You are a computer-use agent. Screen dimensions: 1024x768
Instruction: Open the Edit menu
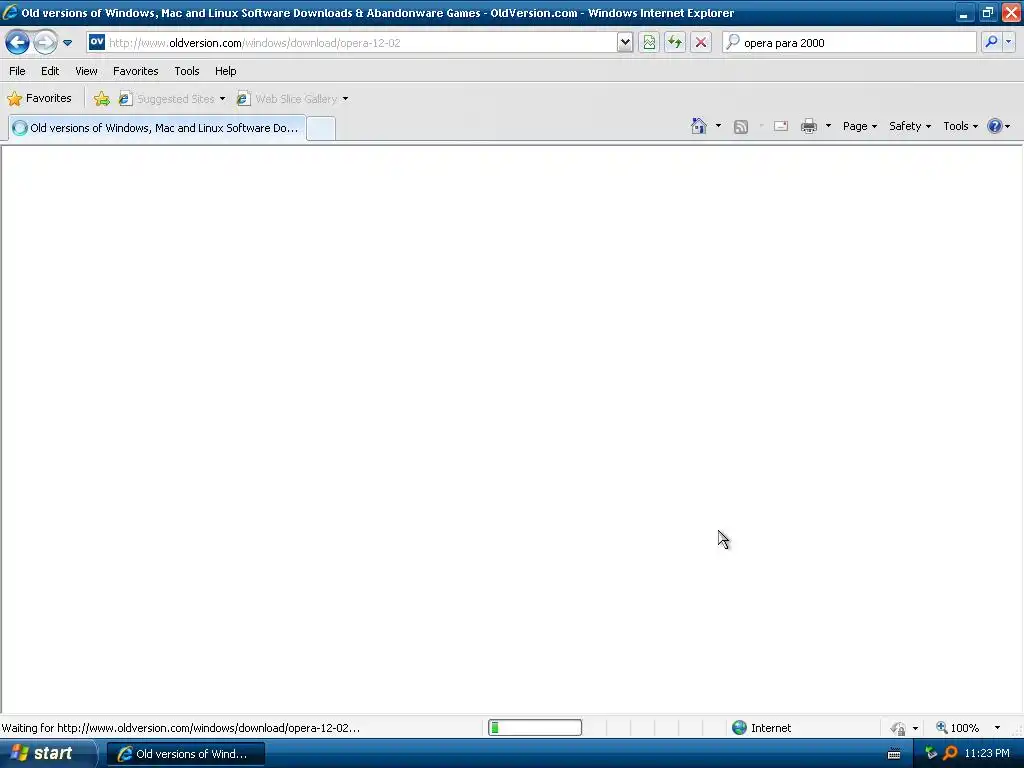point(50,71)
